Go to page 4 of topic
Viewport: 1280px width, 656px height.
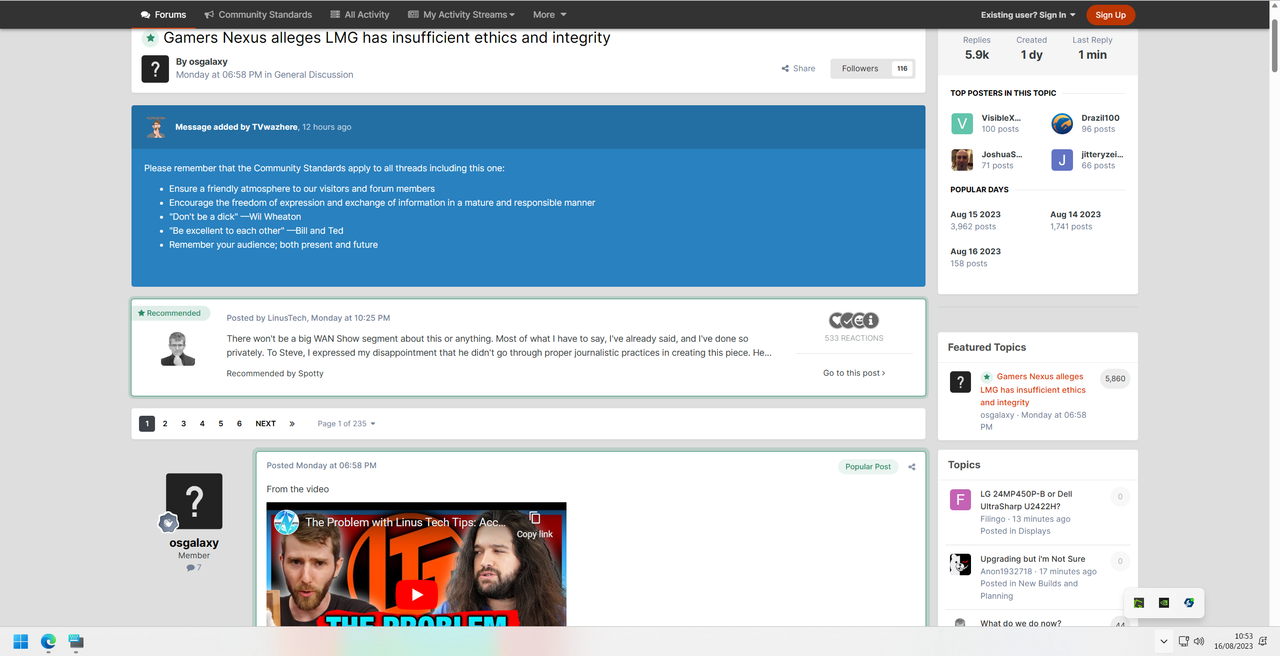pyautogui.click(x=202, y=424)
